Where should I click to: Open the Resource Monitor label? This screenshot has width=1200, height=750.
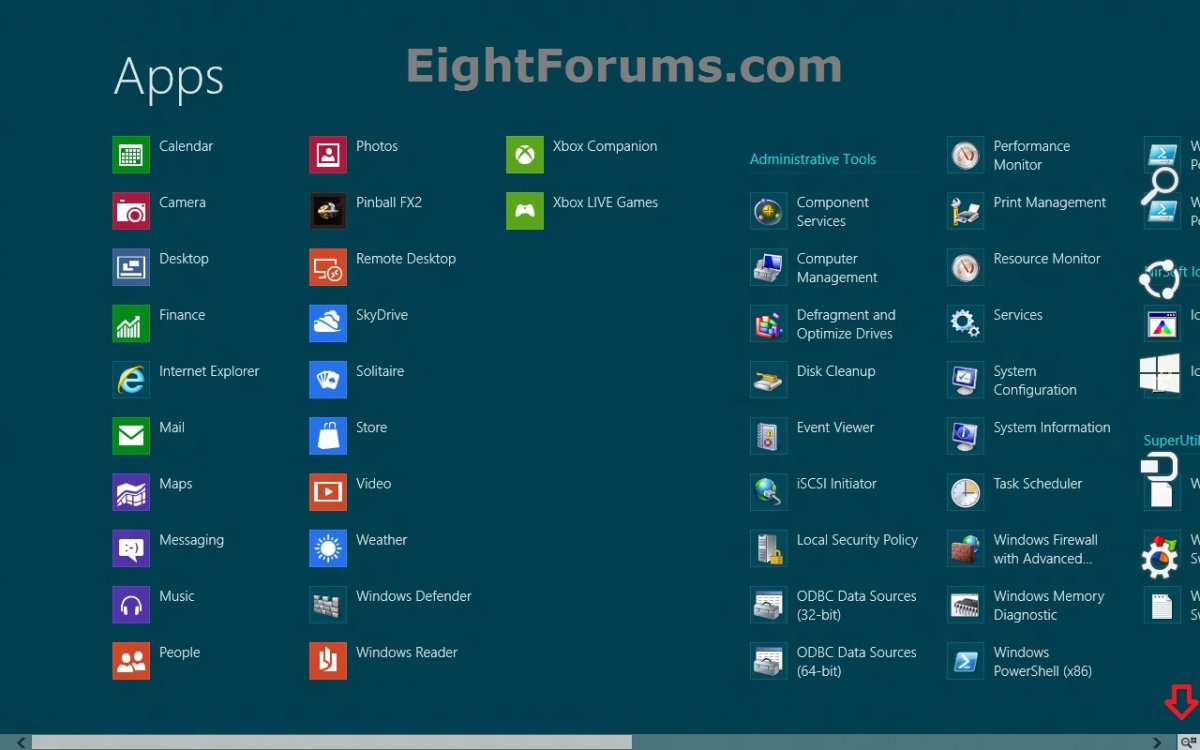[1046, 259]
